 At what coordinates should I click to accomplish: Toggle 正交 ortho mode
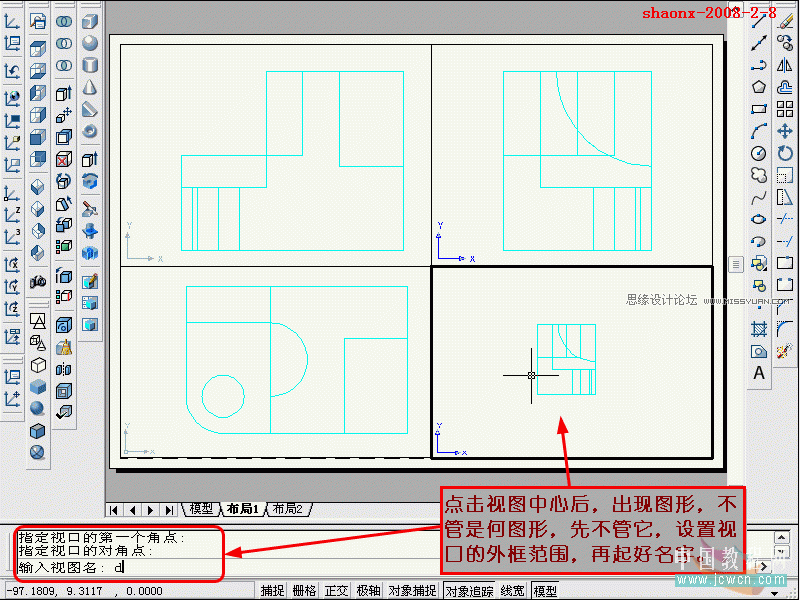(337, 591)
